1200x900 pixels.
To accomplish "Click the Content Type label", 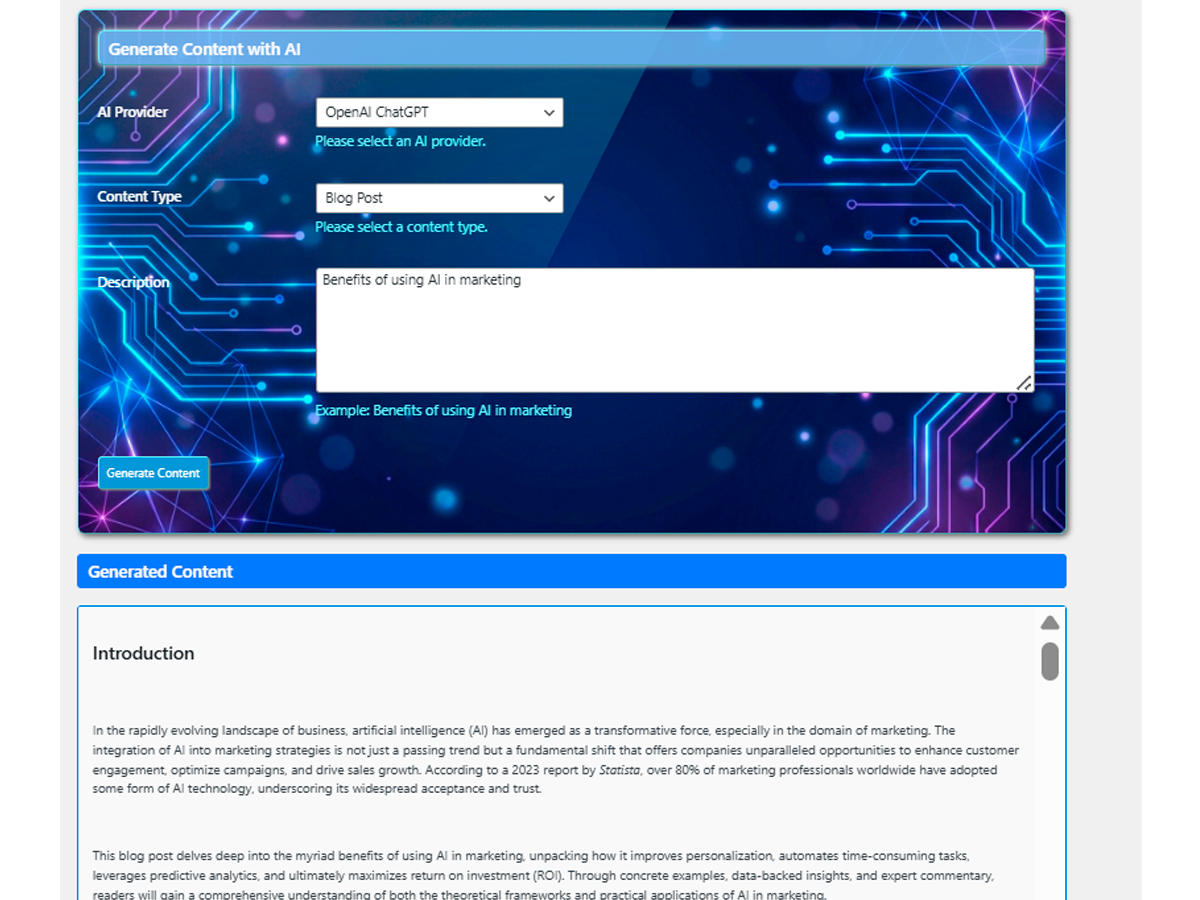I will [138, 197].
